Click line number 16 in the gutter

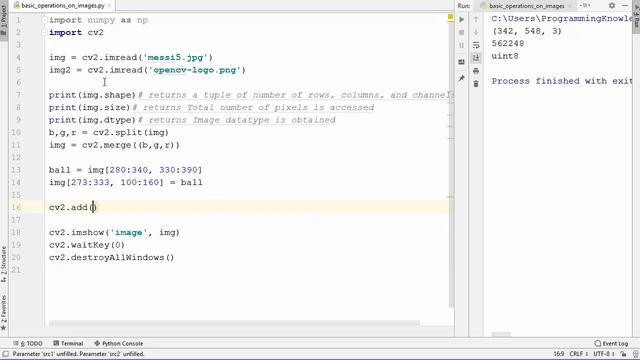coord(16,207)
